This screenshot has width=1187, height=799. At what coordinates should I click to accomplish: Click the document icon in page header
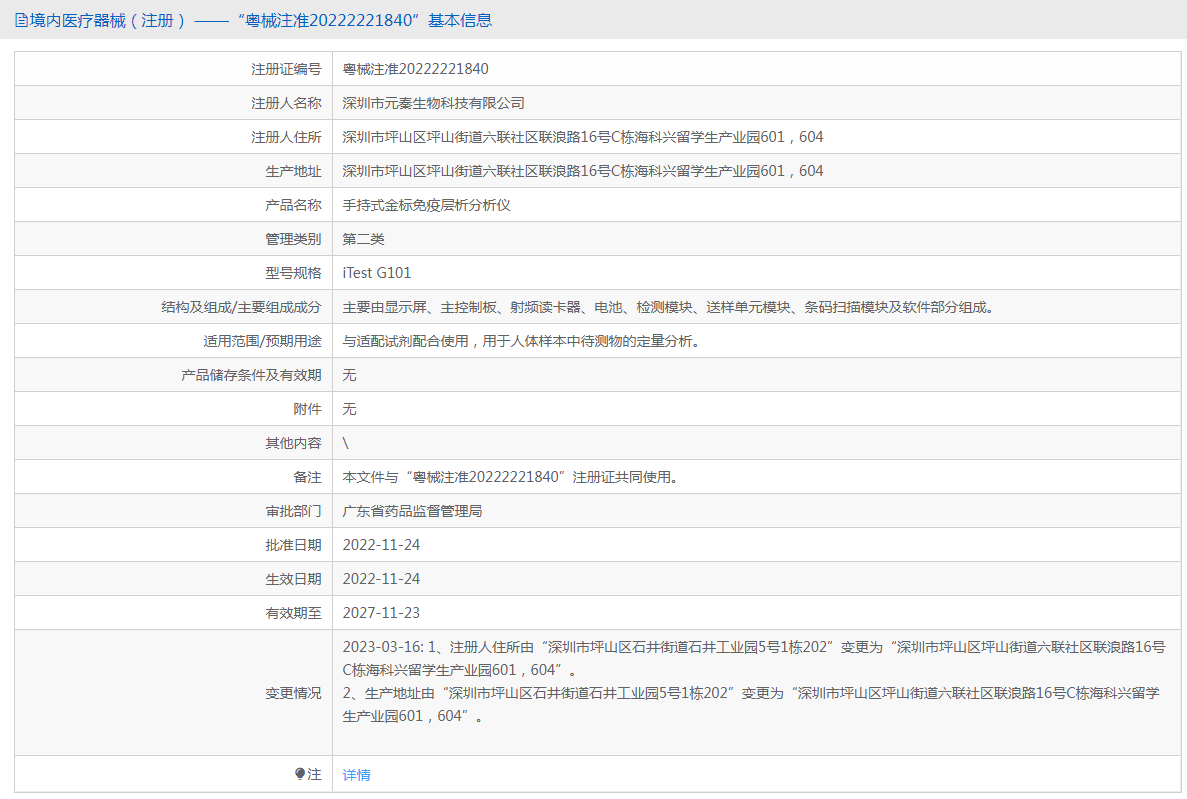point(22,20)
